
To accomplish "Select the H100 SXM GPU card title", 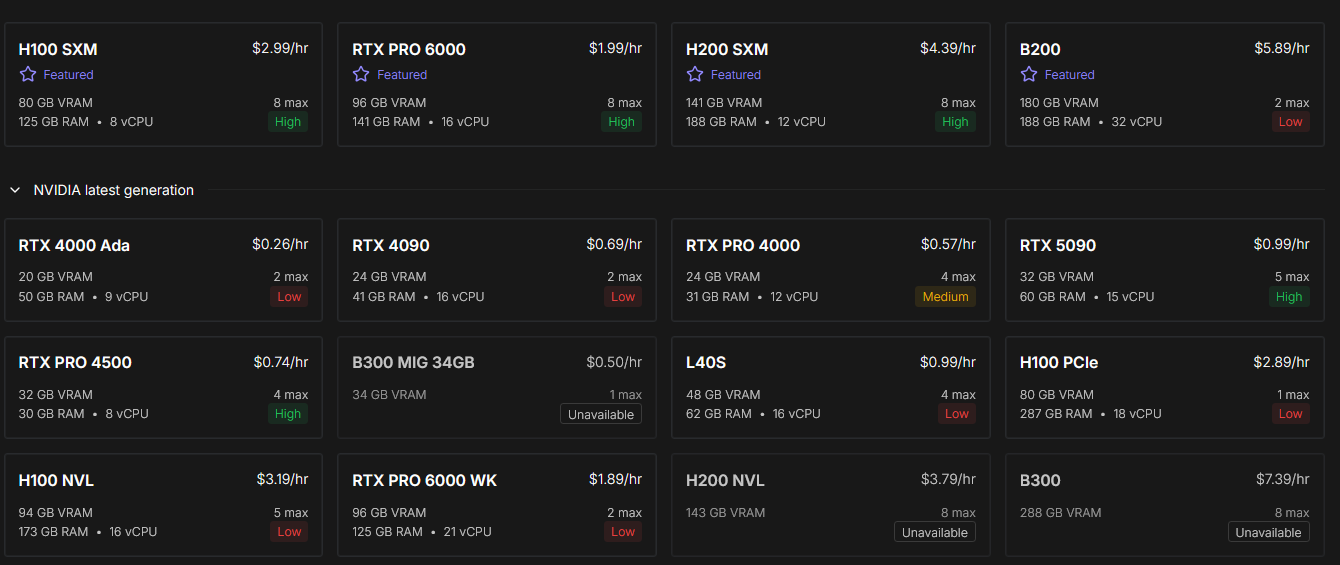I will tap(58, 49).
